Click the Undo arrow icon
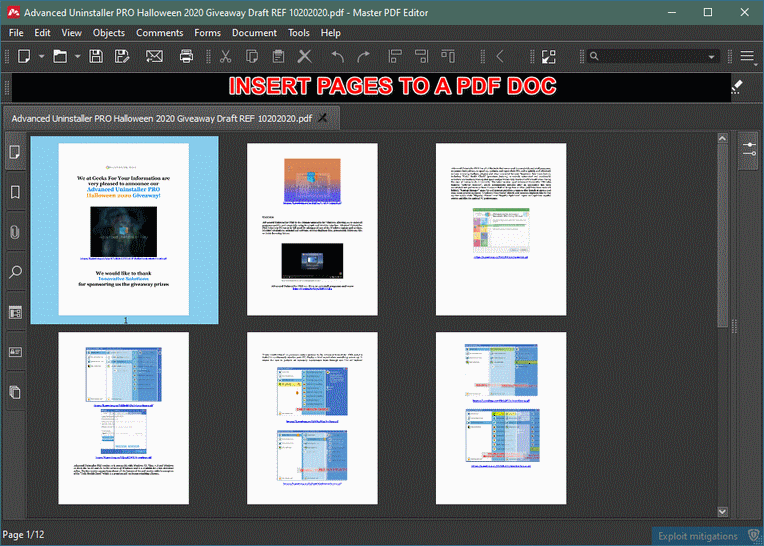This screenshot has width=764, height=546. coord(337,56)
